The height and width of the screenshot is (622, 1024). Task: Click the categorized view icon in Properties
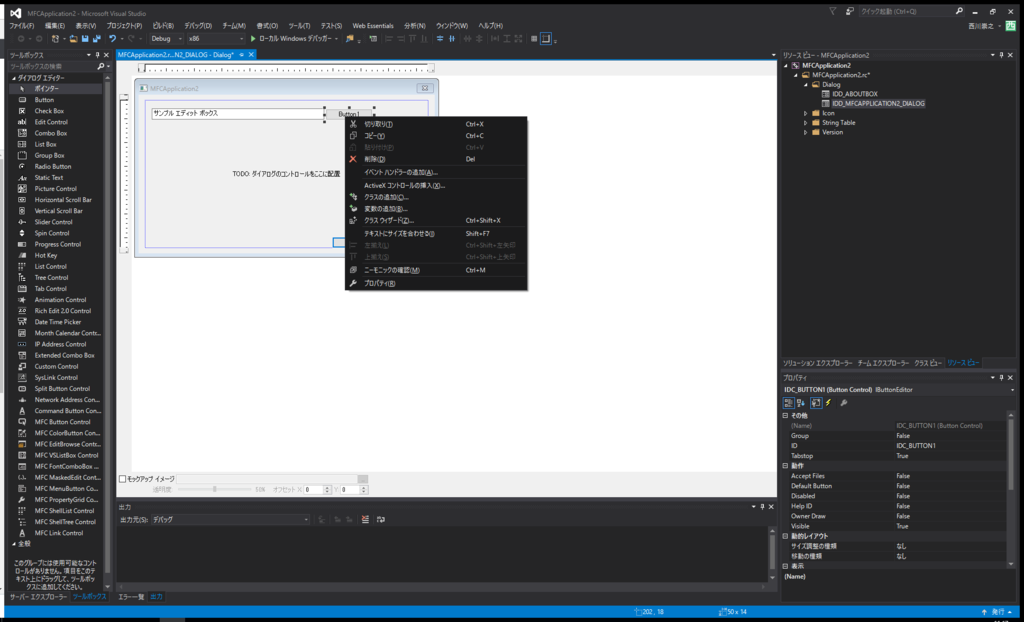tap(789, 403)
